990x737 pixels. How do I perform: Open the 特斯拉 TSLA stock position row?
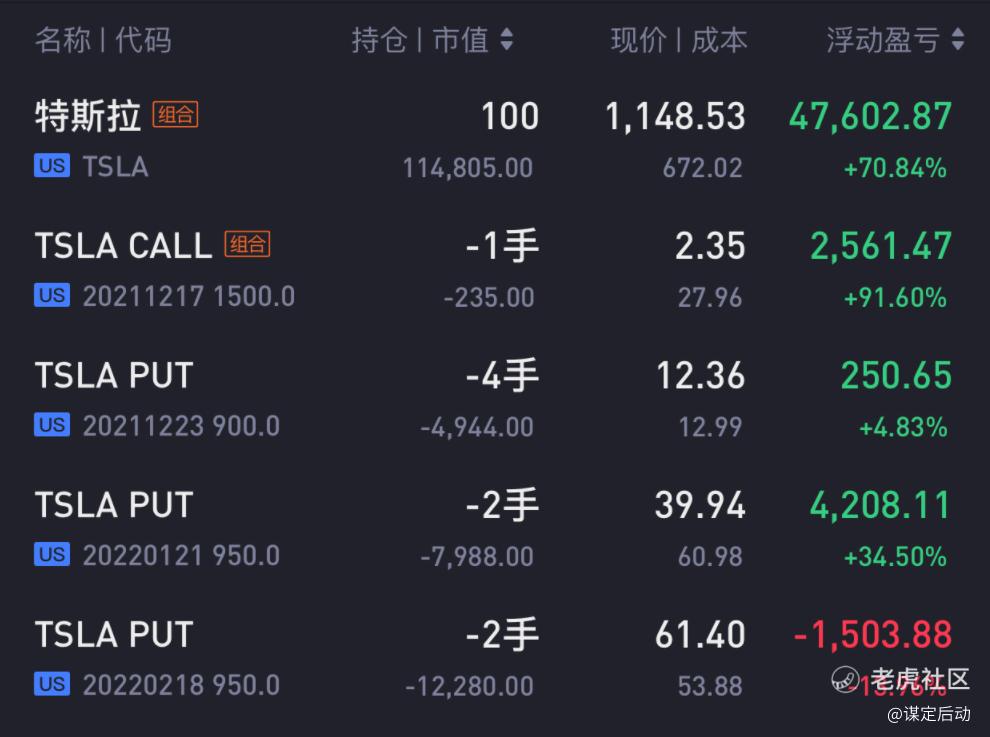[x=495, y=141]
